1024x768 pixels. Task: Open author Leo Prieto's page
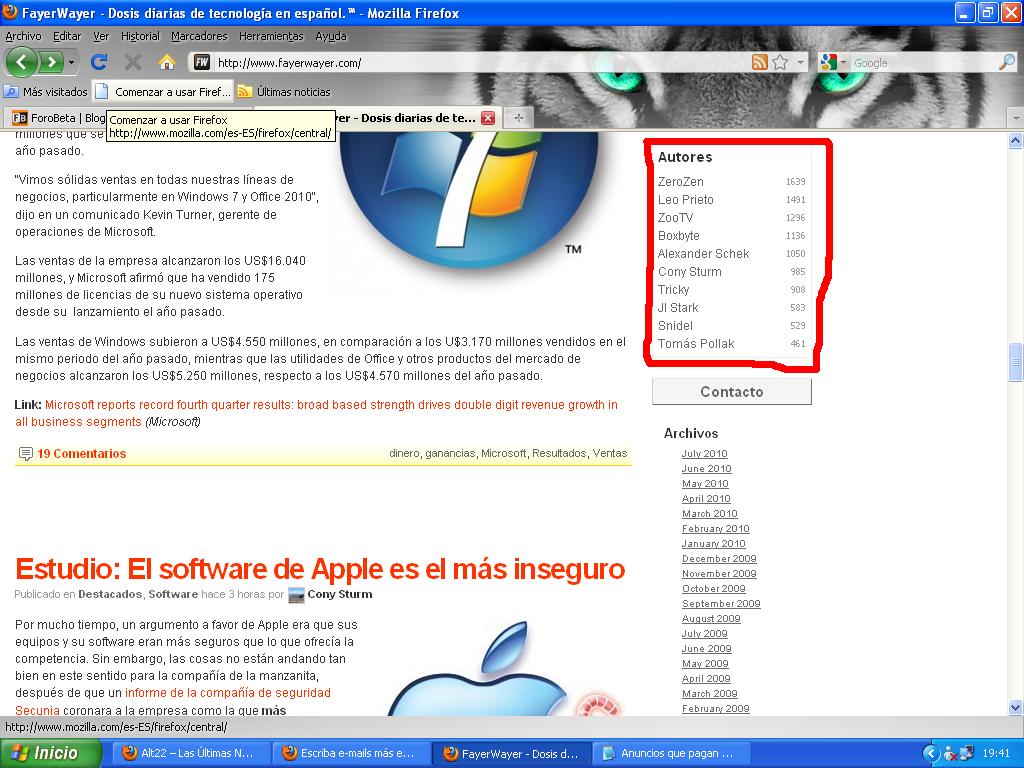pyautogui.click(x=686, y=200)
